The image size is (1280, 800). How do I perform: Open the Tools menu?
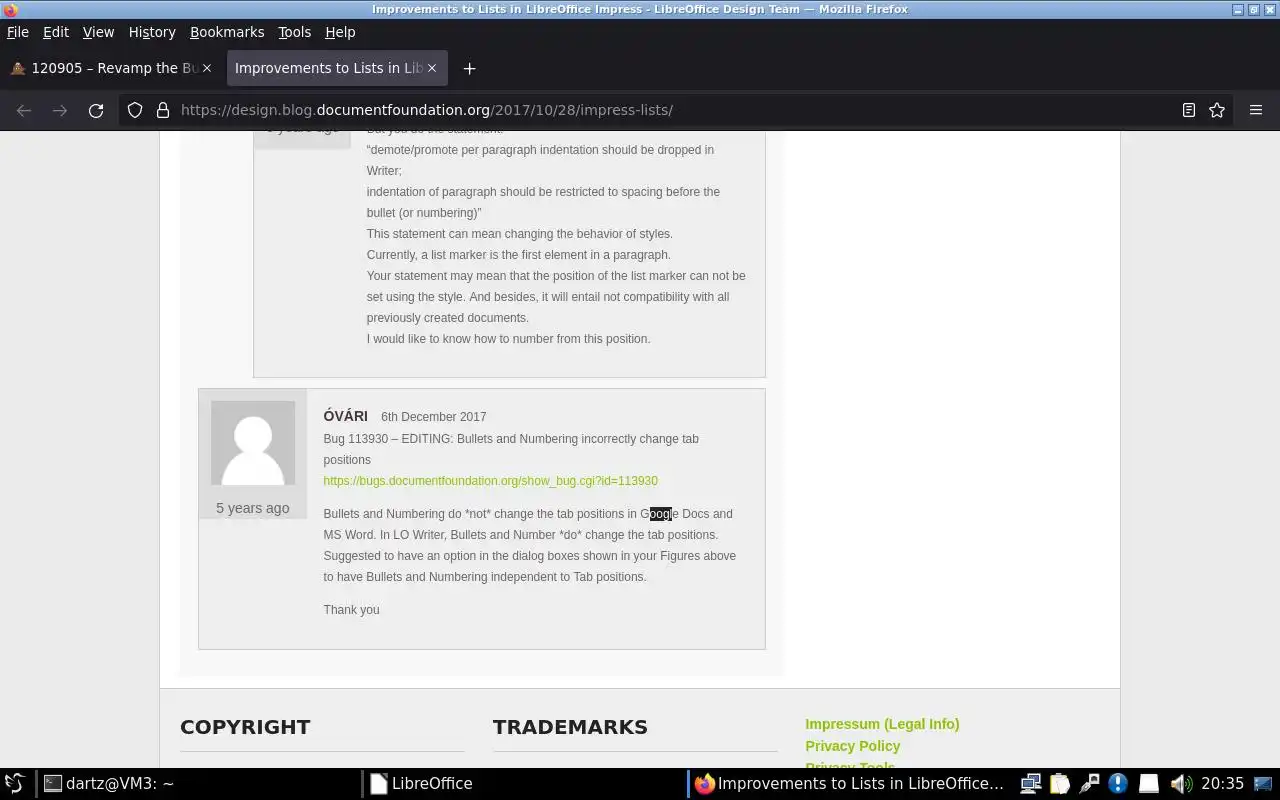point(295,32)
